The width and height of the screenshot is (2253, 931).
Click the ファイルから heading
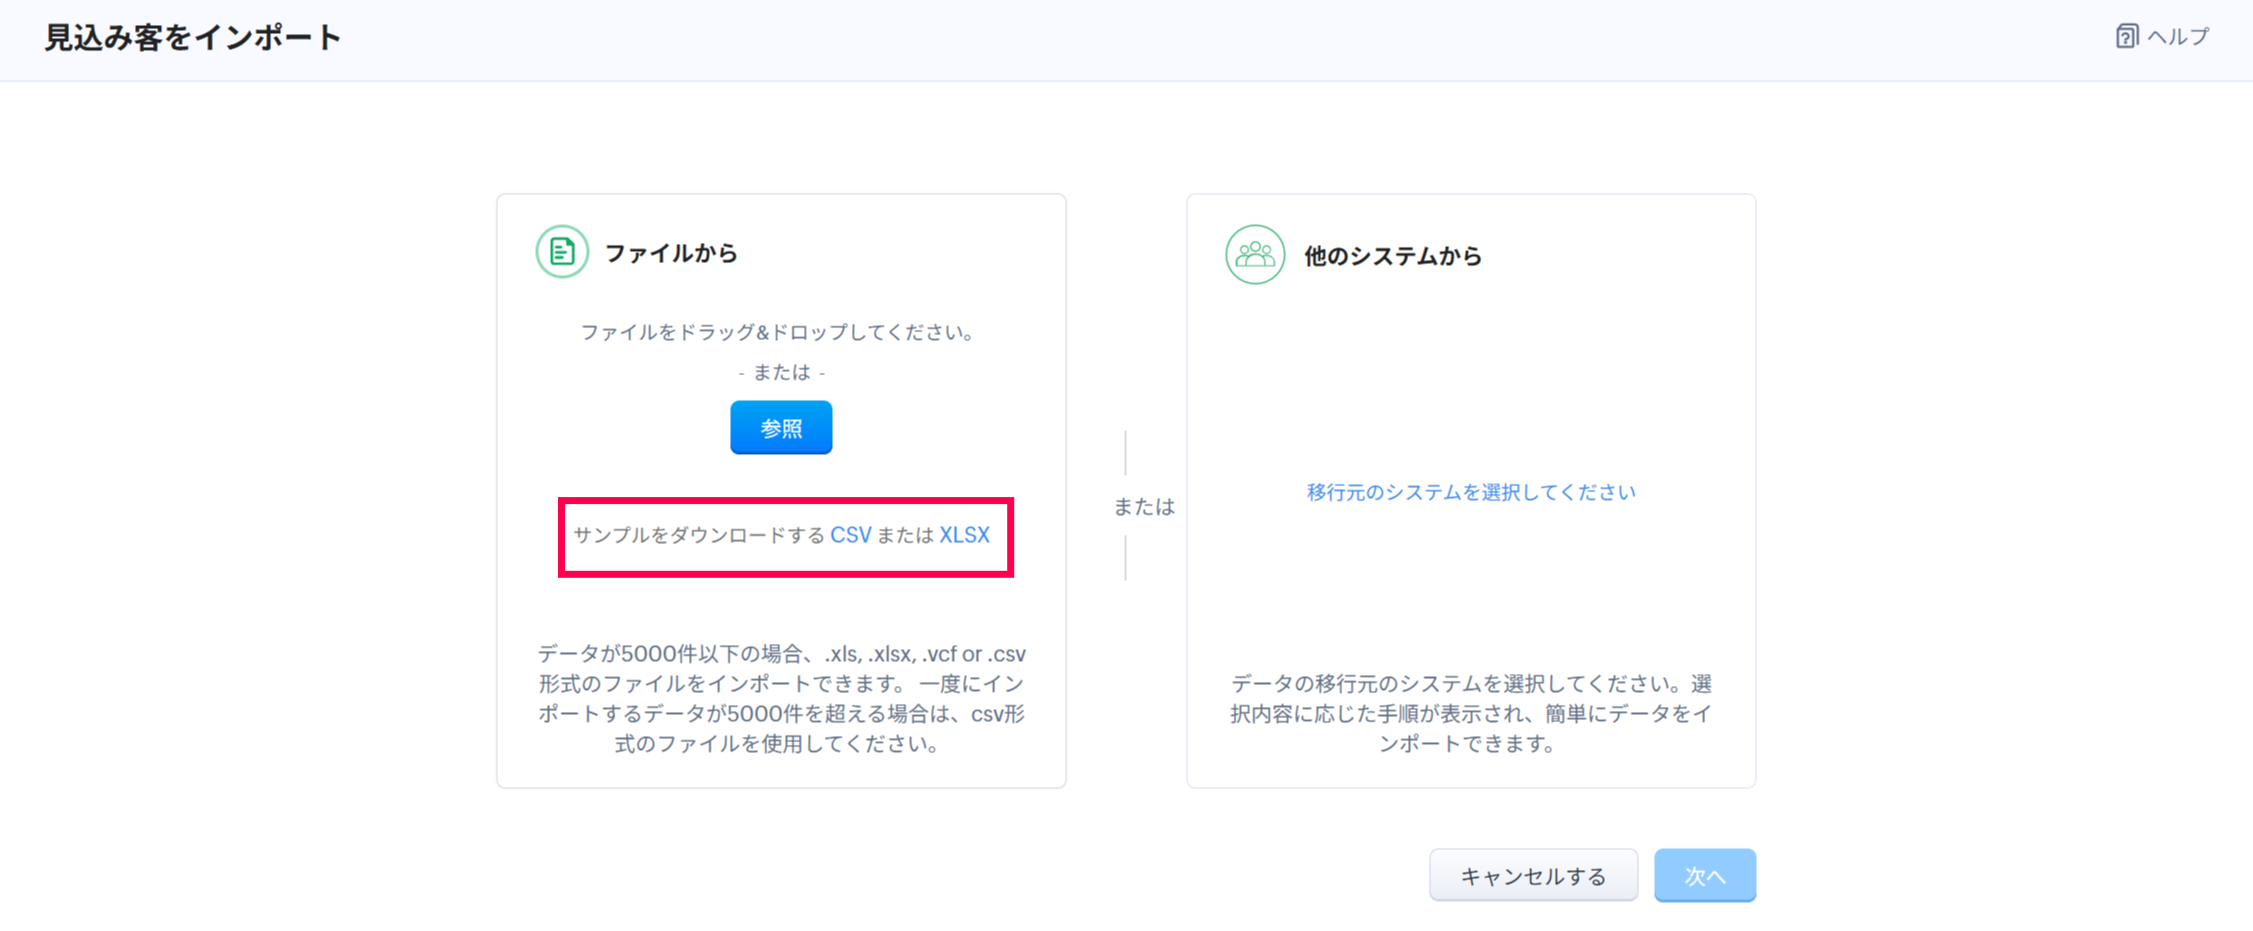pos(671,253)
